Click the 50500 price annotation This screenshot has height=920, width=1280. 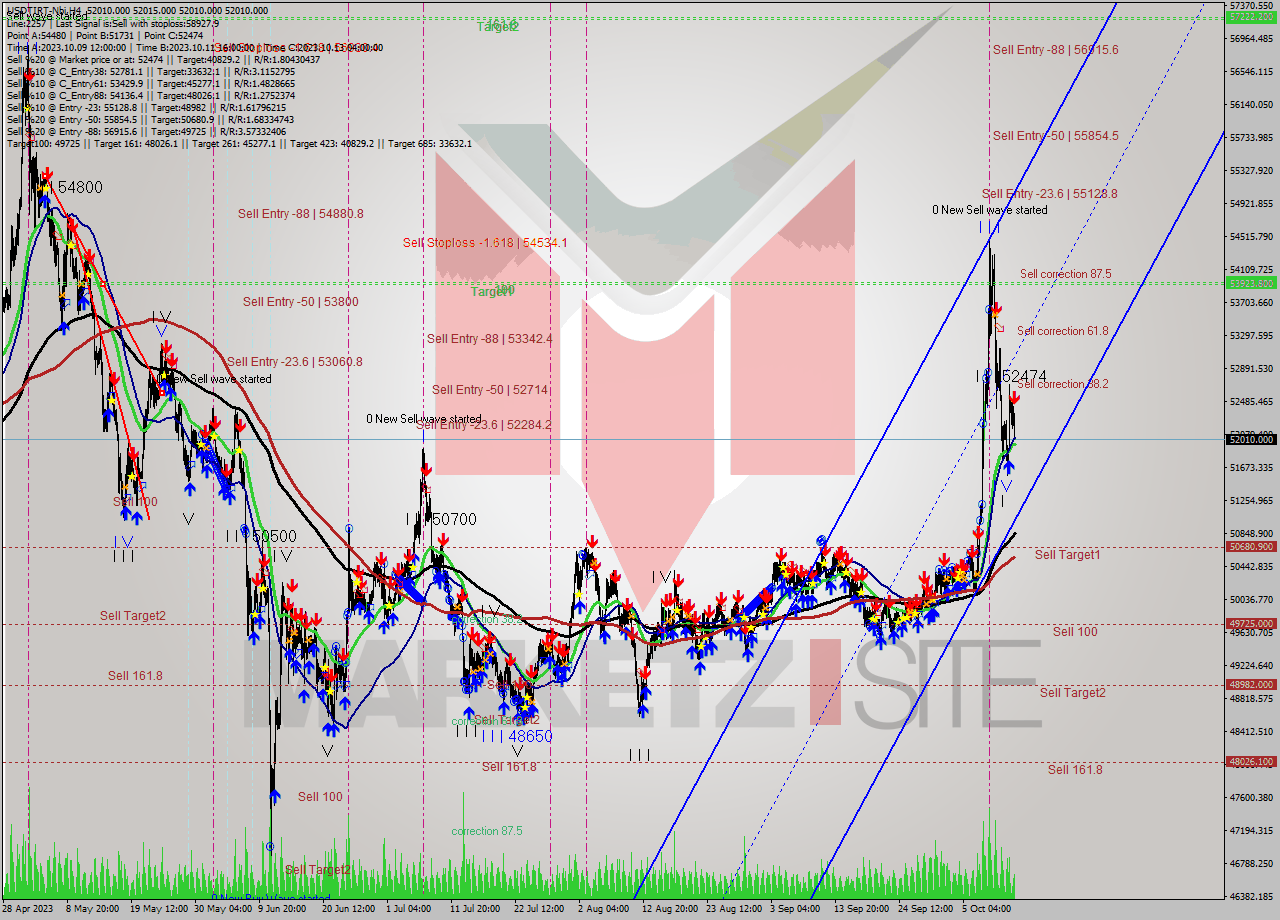274,537
